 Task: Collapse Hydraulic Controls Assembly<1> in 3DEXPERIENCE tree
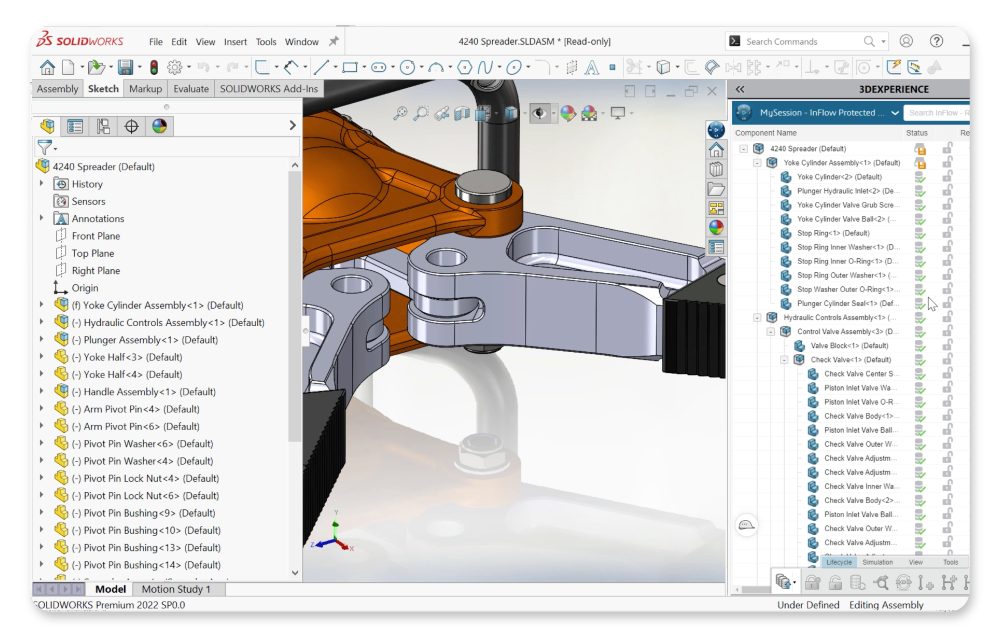[757, 318]
